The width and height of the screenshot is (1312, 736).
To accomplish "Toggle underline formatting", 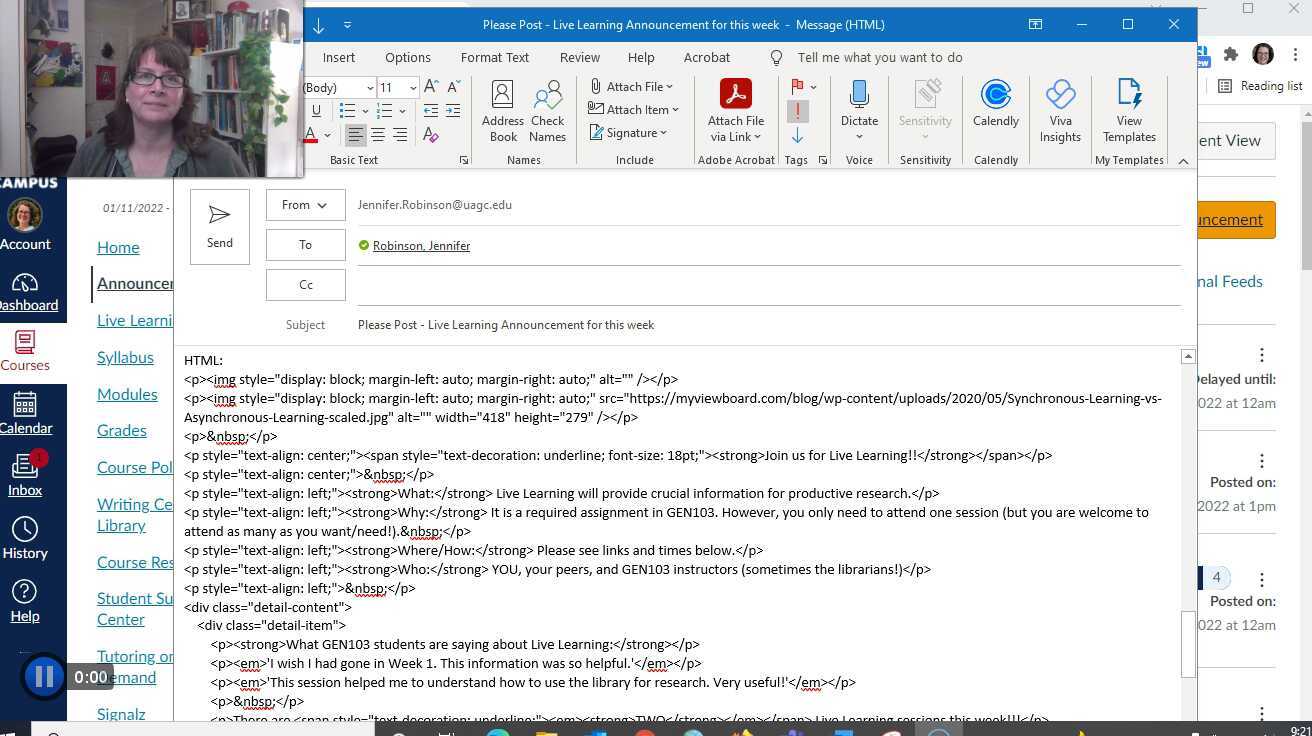I will (317, 110).
